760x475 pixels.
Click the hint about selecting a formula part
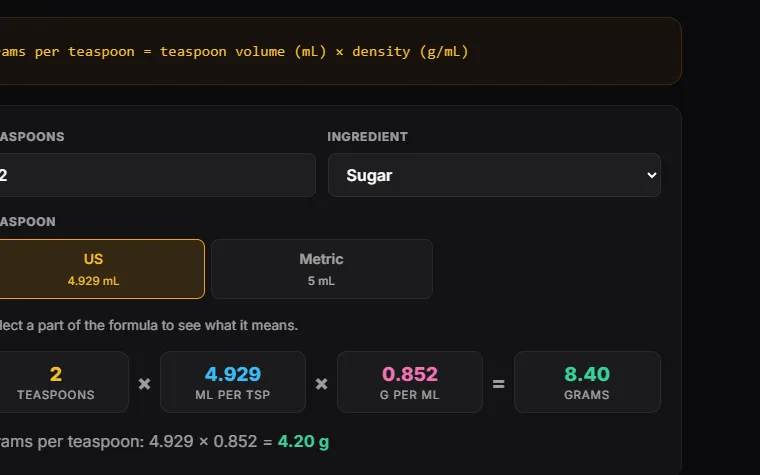pos(149,325)
